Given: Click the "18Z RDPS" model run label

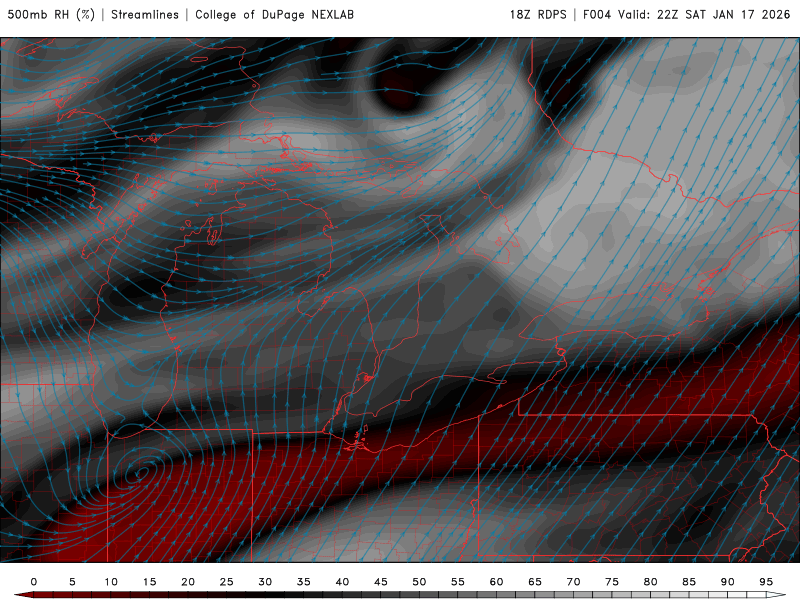Looking at the screenshot, I should tap(538, 15).
